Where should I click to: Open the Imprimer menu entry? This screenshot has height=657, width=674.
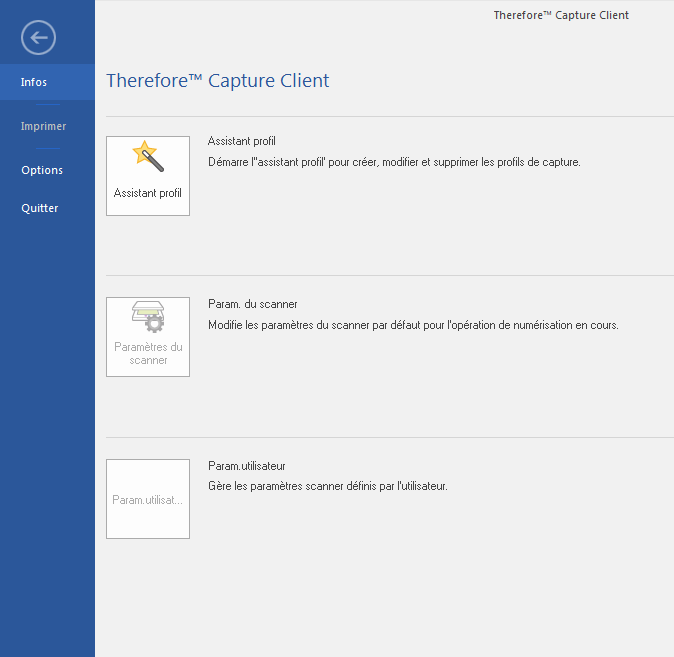click(x=44, y=126)
